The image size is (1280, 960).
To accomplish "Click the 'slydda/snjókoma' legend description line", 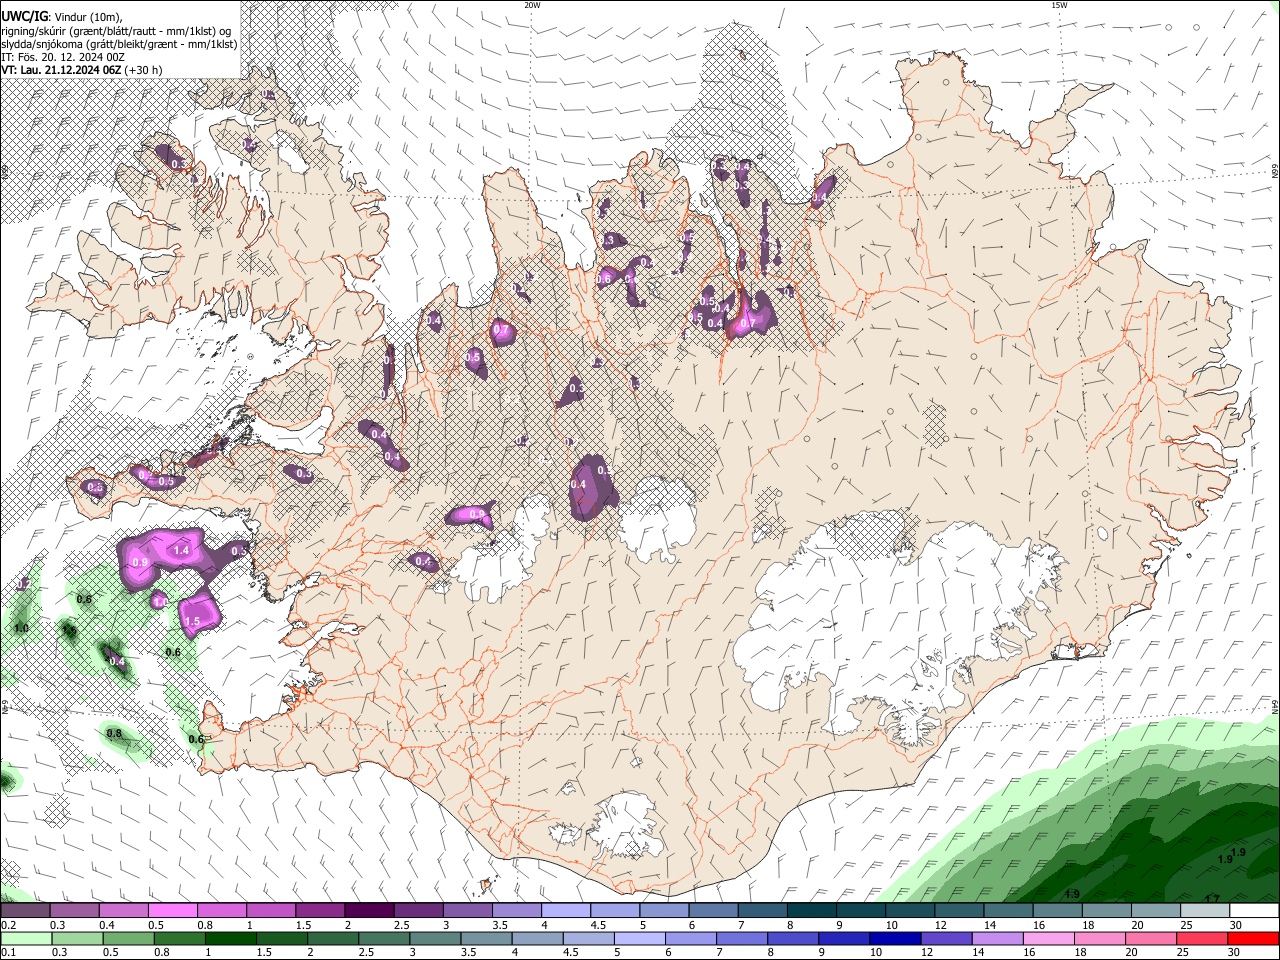I will [x=119, y=44].
